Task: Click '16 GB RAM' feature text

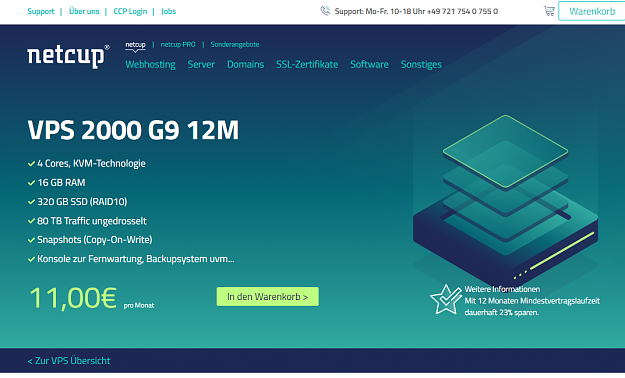Action: tap(61, 183)
